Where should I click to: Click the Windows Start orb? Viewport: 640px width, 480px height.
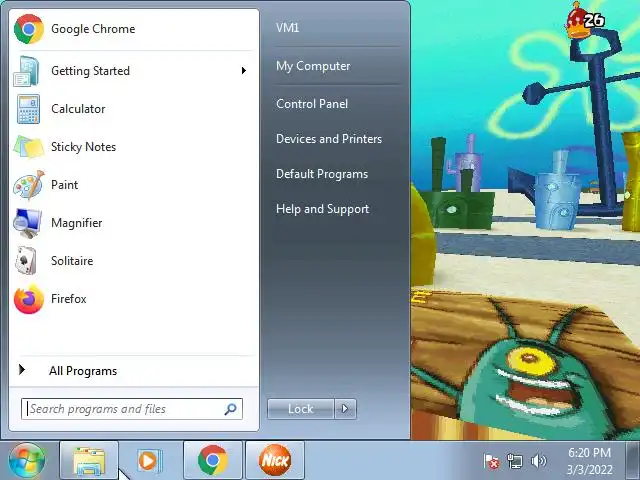click(x=27, y=460)
